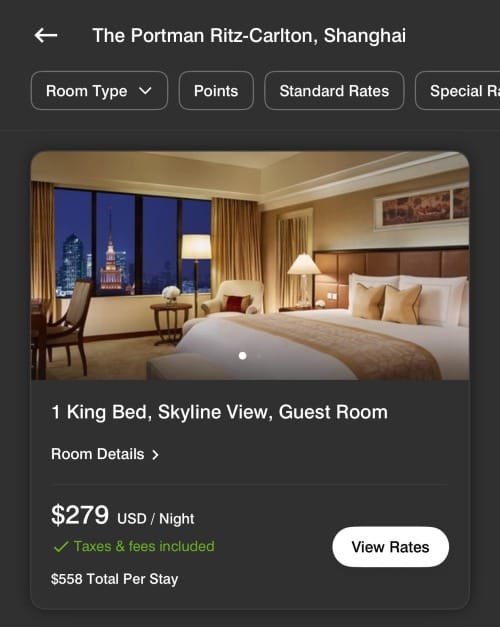Toggle the partially visible Special Rates chip
The width and height of the screenshot is (500, 627).
click(458, 90)
